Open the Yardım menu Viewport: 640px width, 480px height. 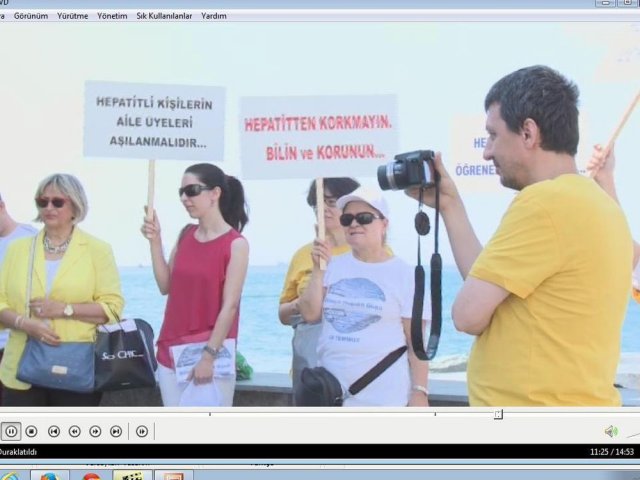pos(214,16)
